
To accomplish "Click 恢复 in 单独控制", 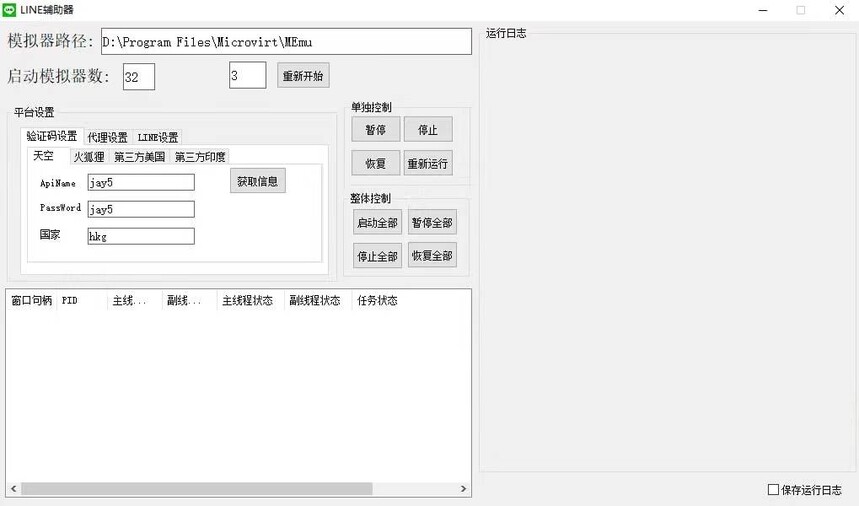I will (x=376, y=163).
